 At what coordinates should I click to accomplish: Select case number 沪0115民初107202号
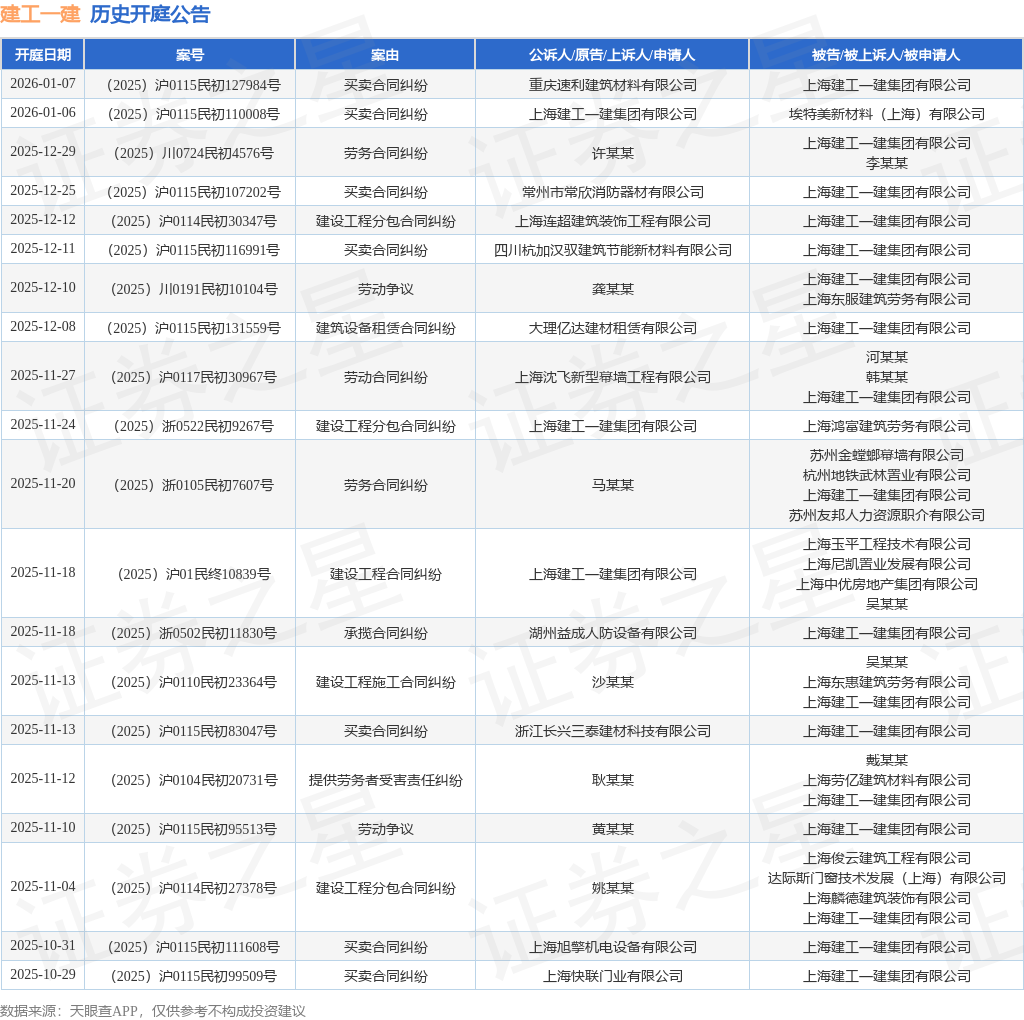tap(193, 193)
